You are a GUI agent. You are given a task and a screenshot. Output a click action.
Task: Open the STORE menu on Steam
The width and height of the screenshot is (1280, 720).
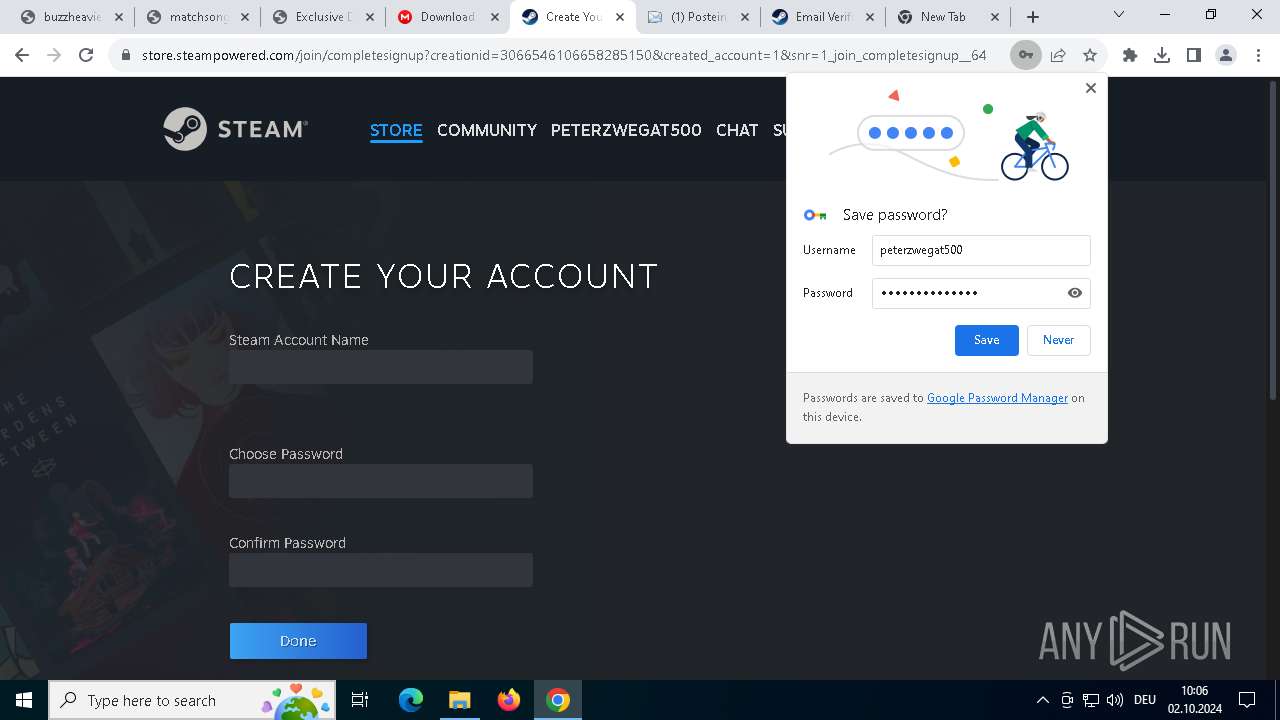396,130
